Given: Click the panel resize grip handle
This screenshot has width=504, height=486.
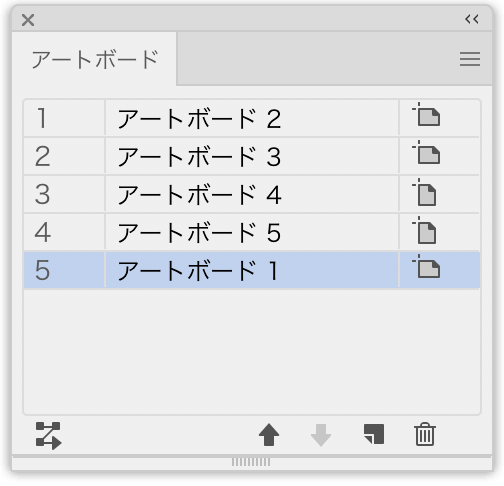Looking at the screenshot, I should point(251,462).
